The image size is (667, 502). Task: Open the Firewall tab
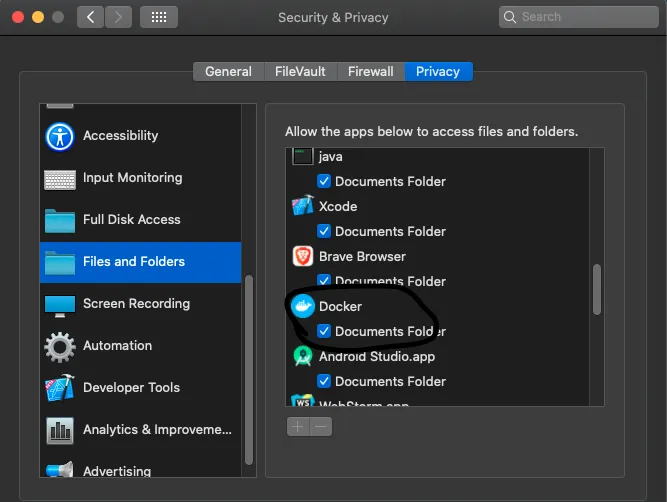tap(371, 71)
